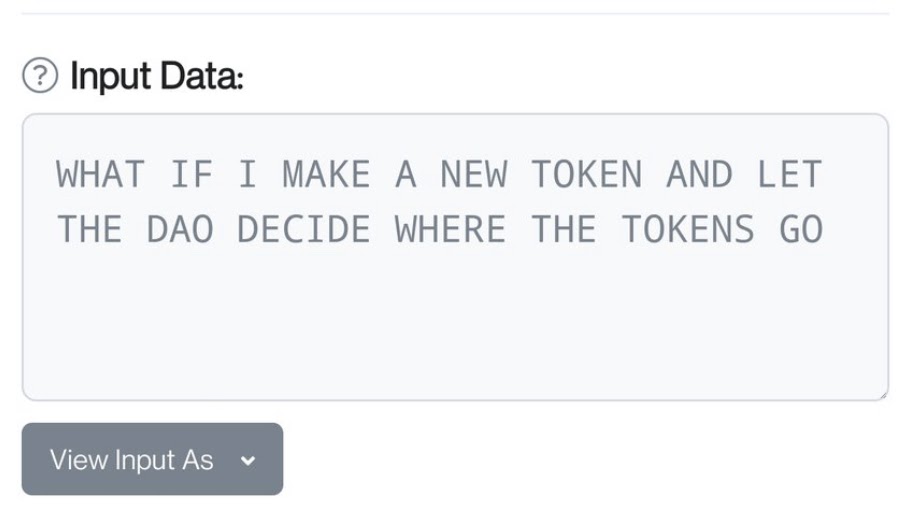Click on the word NEW in the textarea
Image resolution: width=910 pixels, height=523 pixels.
pos(473,175)
